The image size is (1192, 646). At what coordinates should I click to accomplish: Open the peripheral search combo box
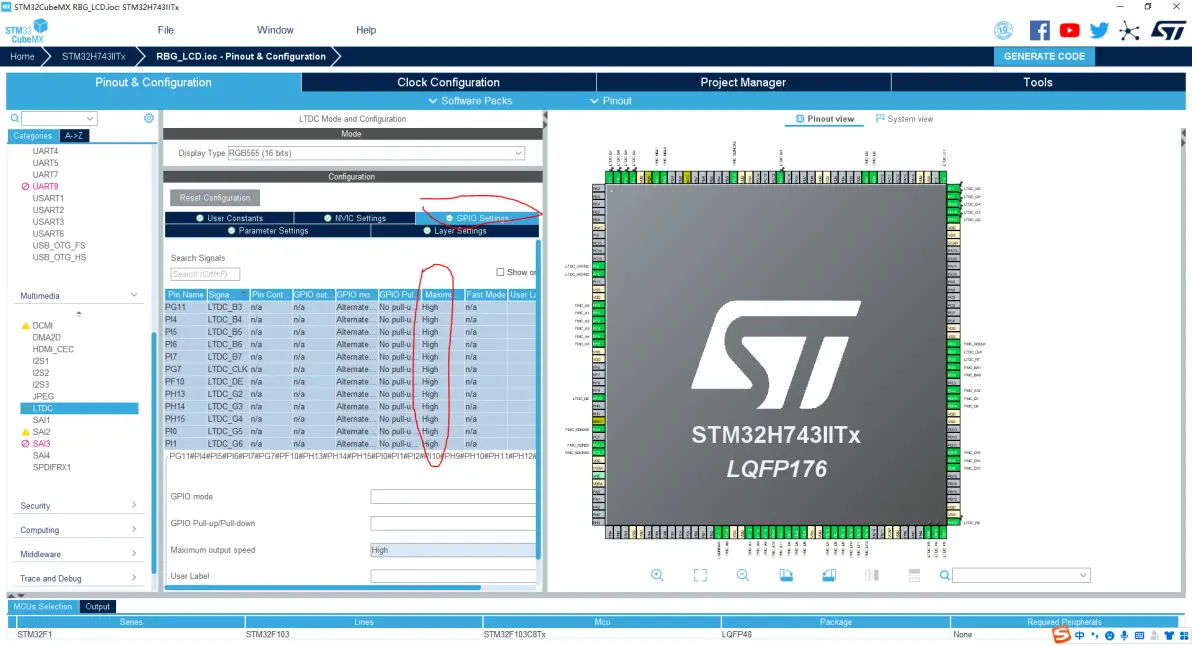tap(59, 119)
